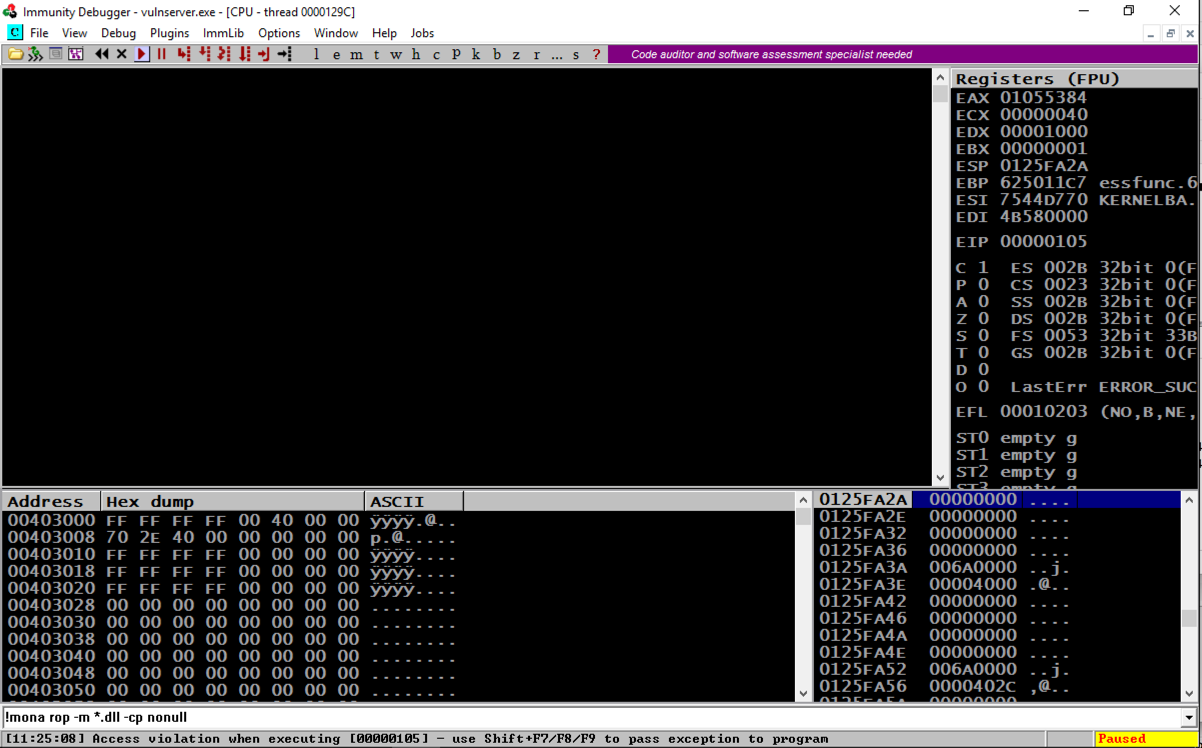Click the Address column header in dump
The image size is (1202, 748).
(51, 501)
